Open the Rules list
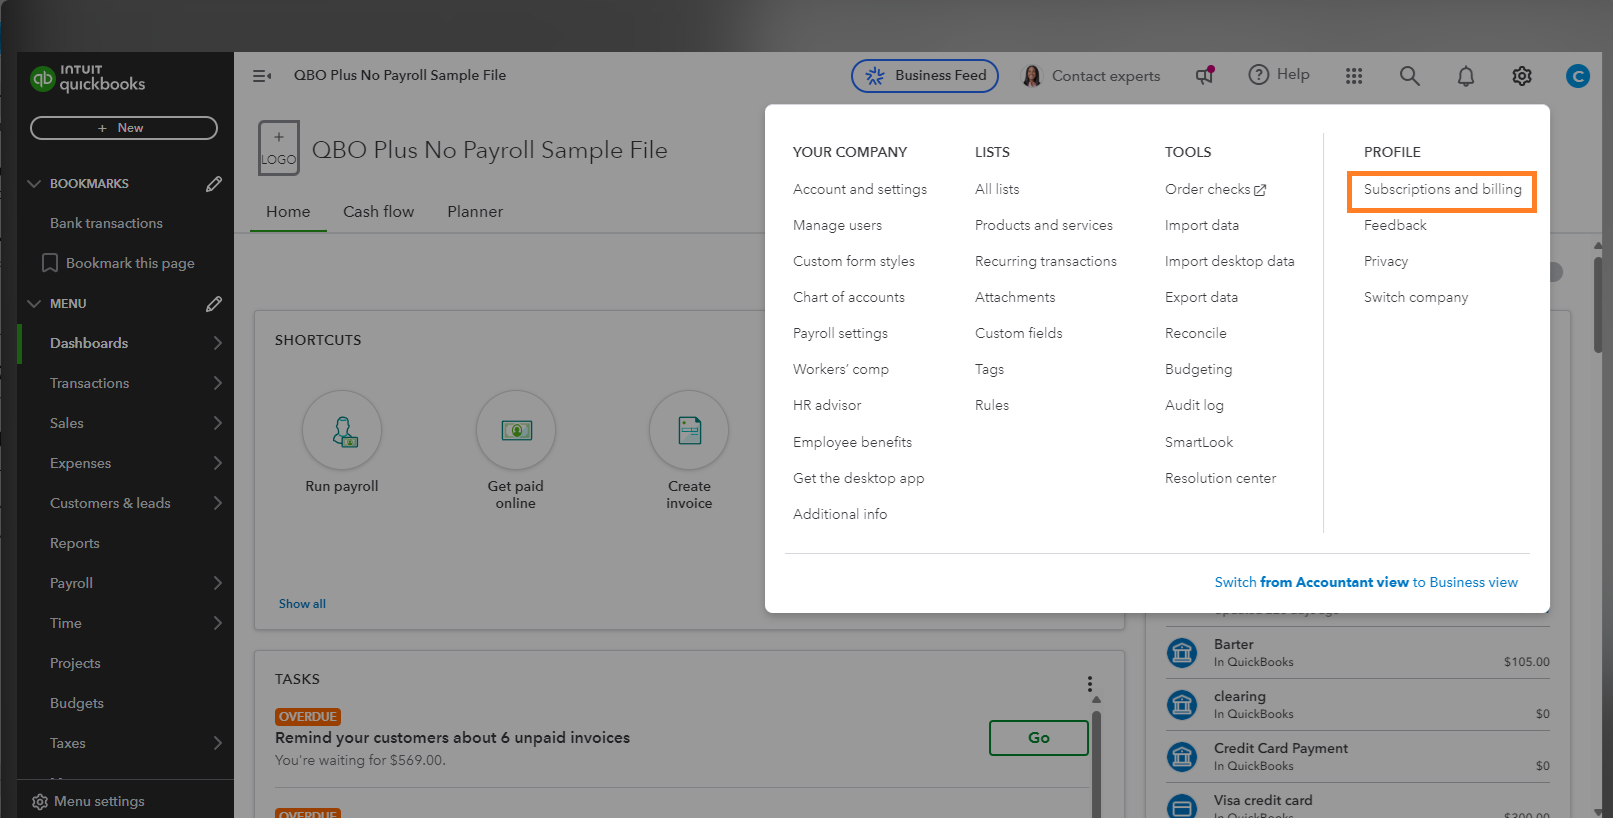 [x=992, y=405]
